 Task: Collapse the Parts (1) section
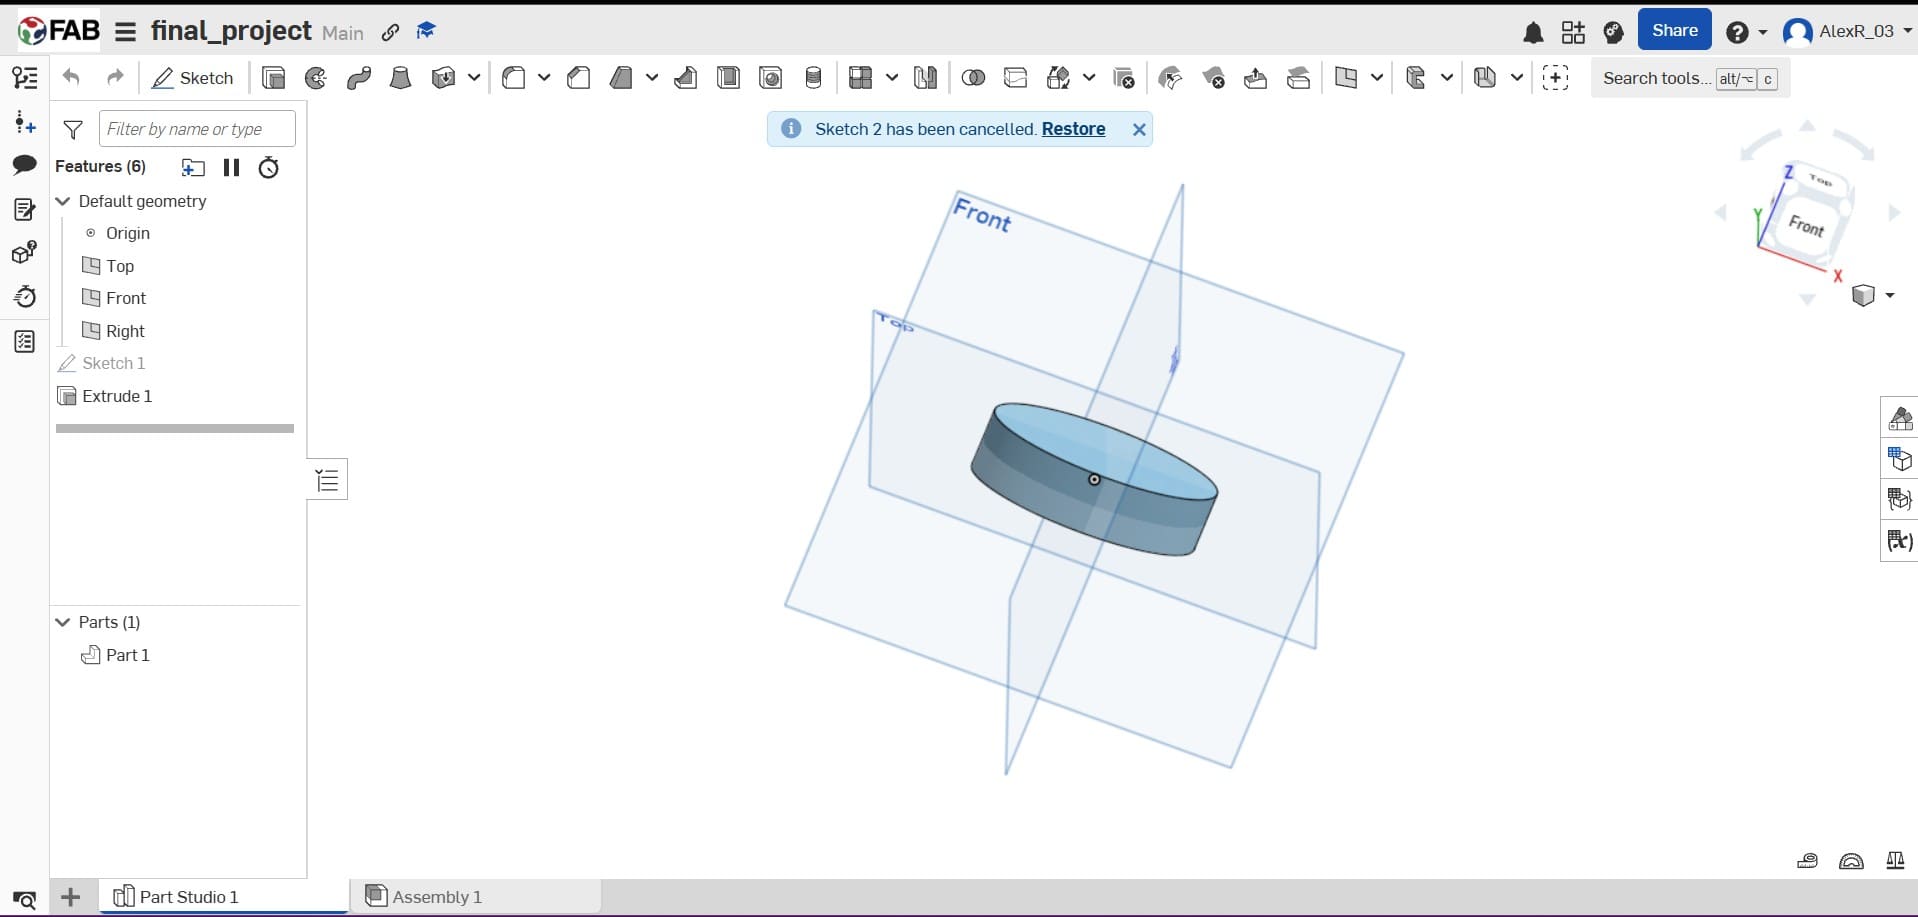pyautogui.click(x=63, y=622)
